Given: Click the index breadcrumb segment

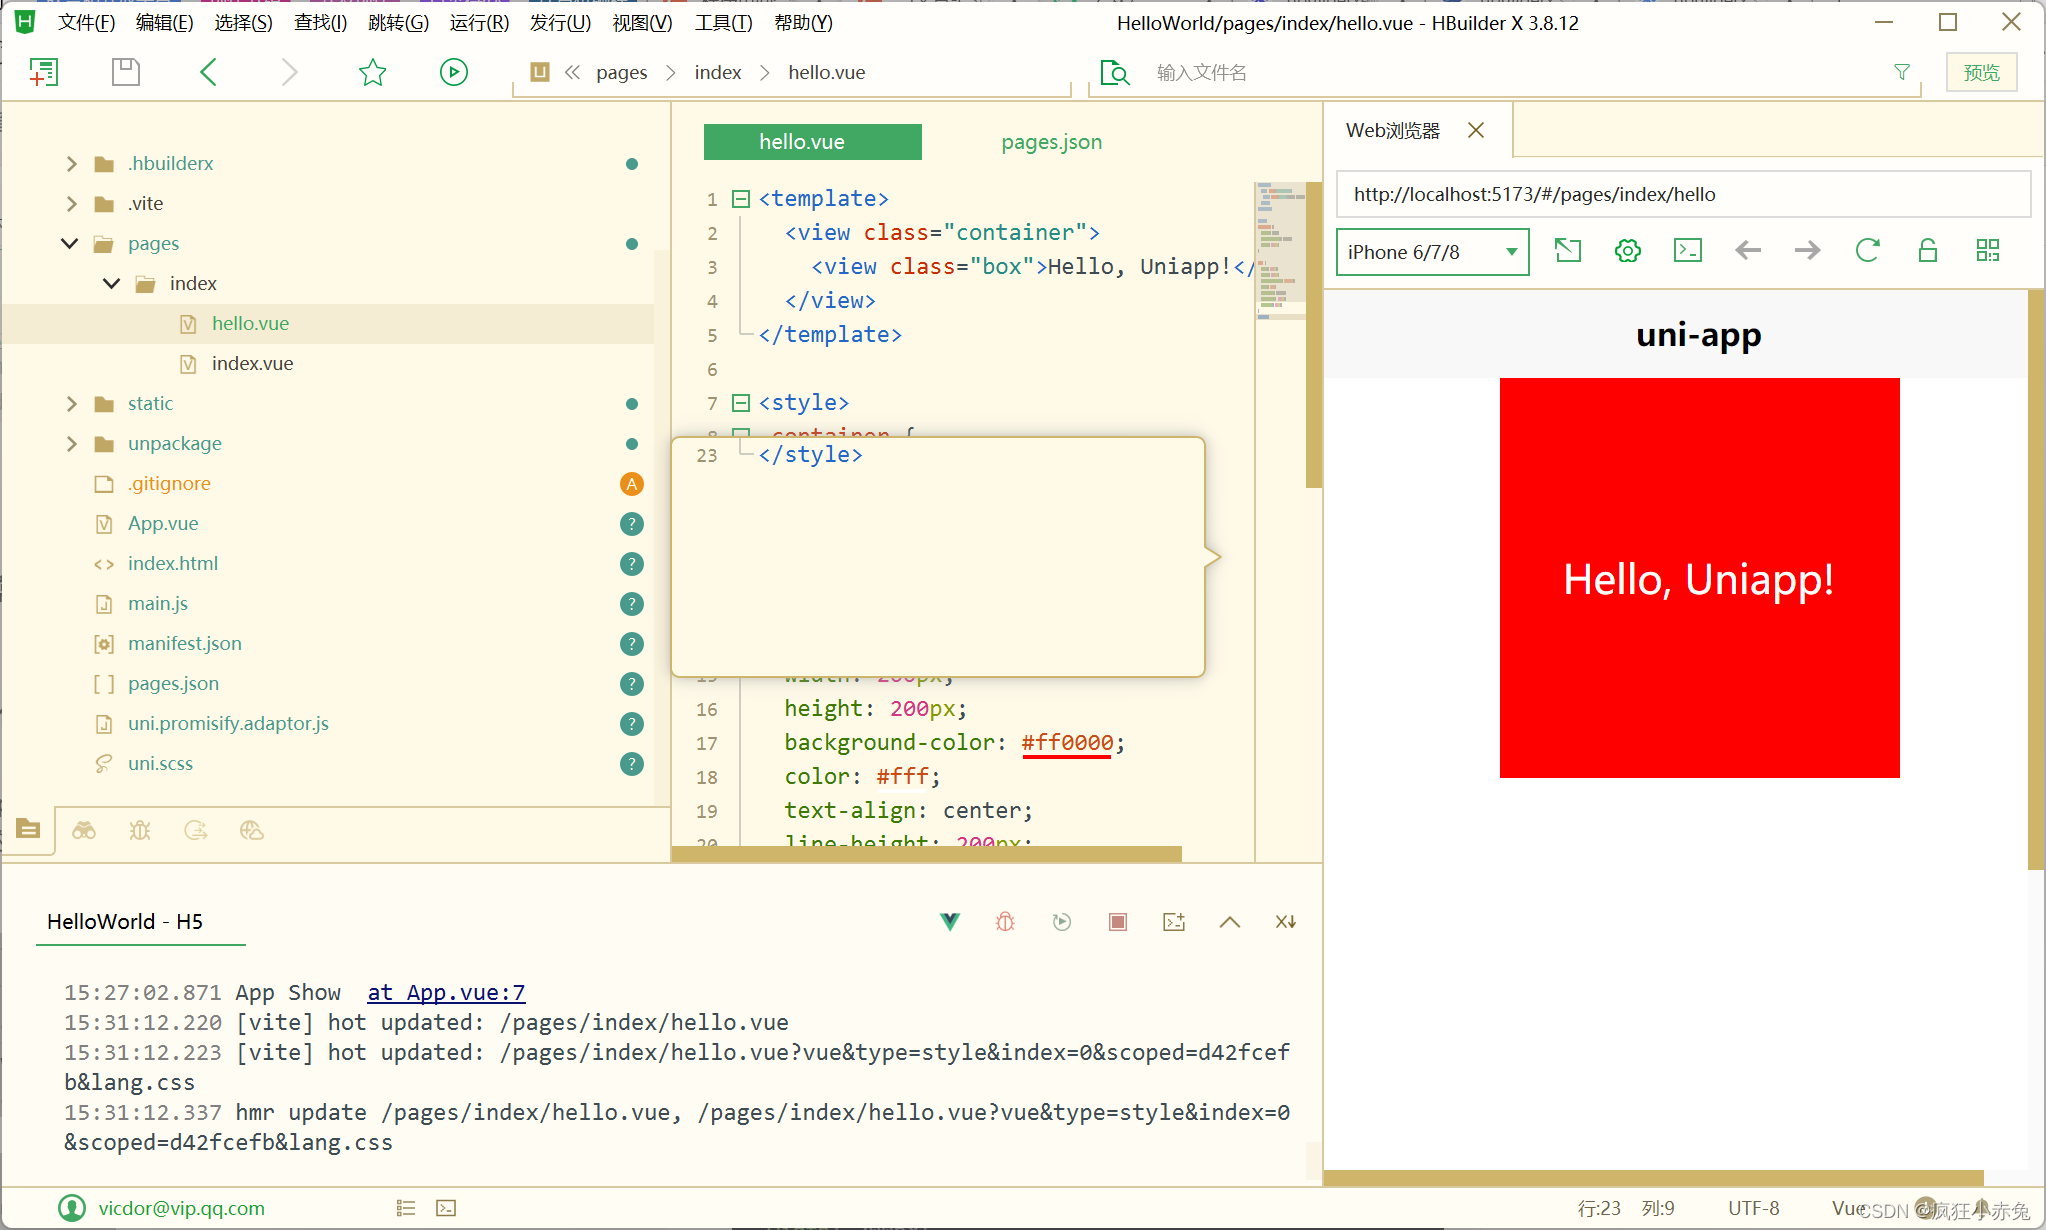Looking at the screenshot, I should point(718,72).
